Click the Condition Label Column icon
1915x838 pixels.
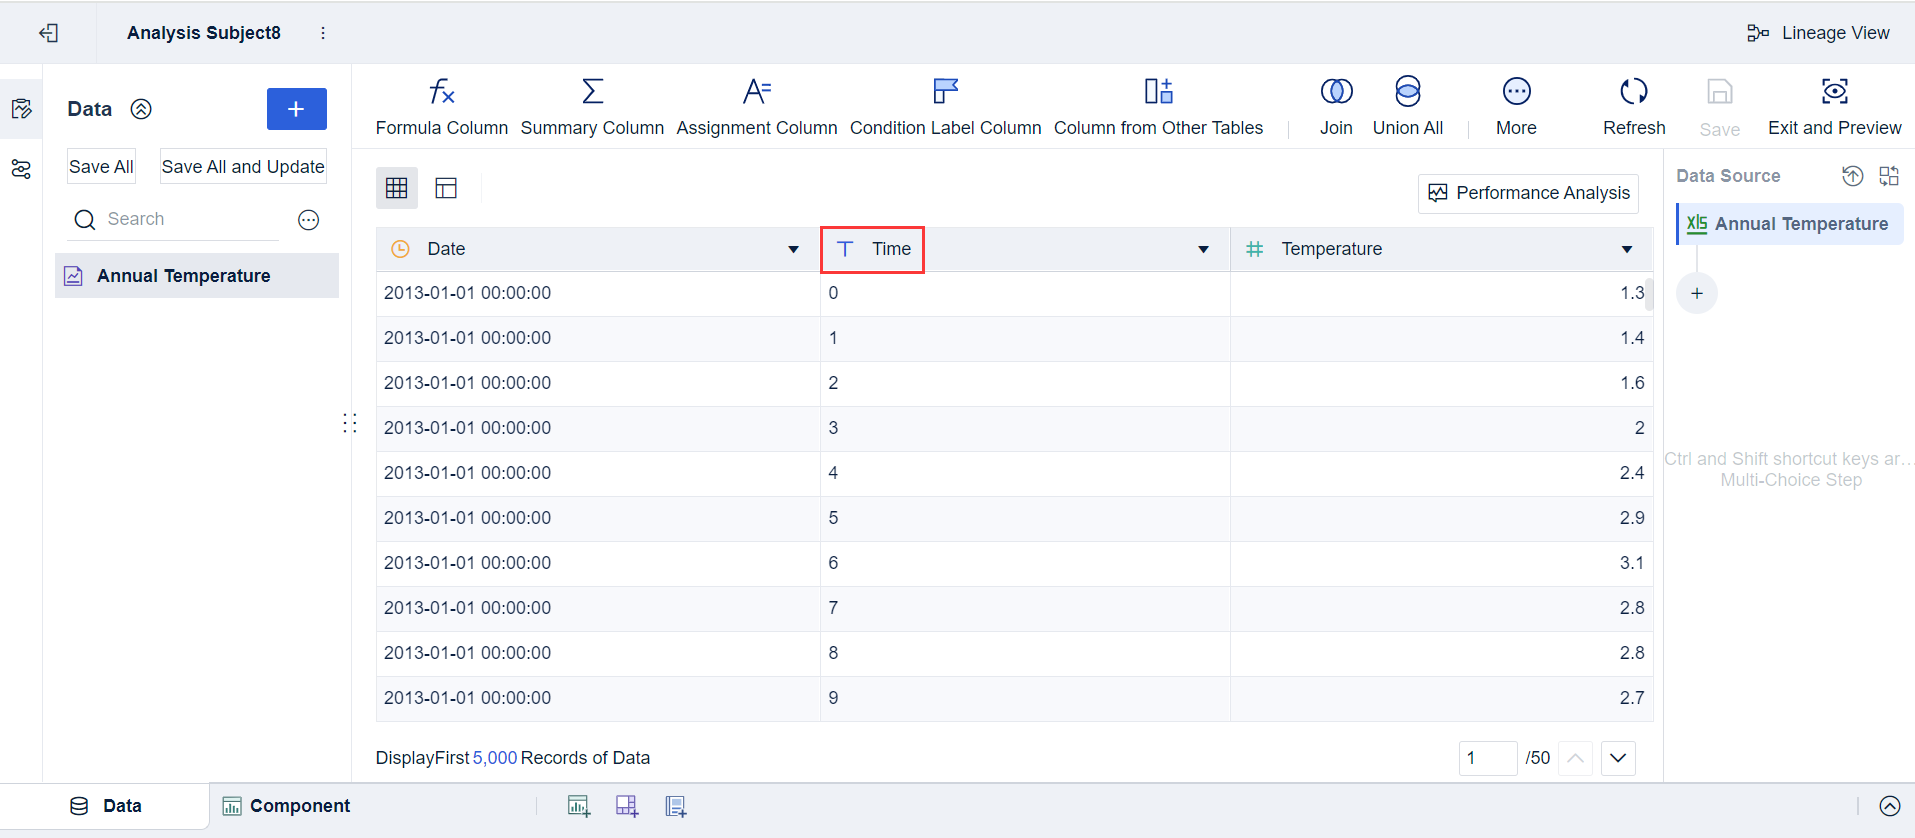[945, 92]
